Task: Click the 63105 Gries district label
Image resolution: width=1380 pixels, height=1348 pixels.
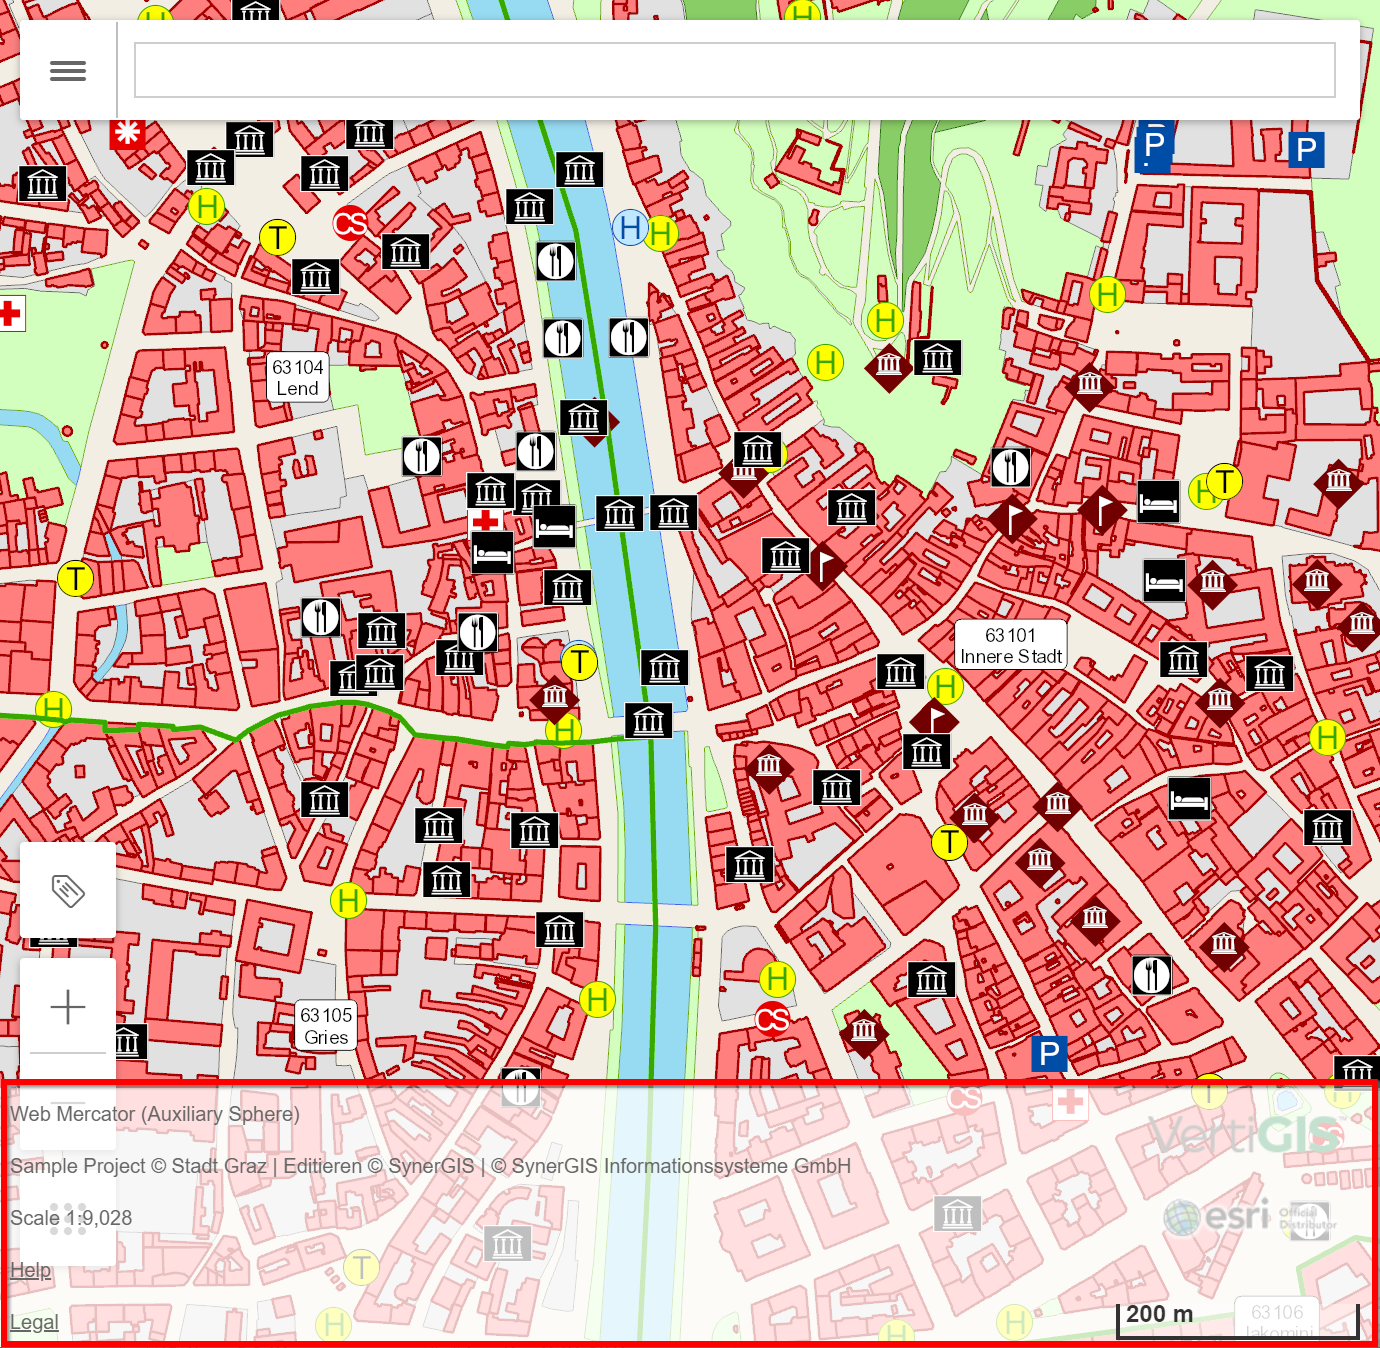Action: click(x=326, y=1026)
